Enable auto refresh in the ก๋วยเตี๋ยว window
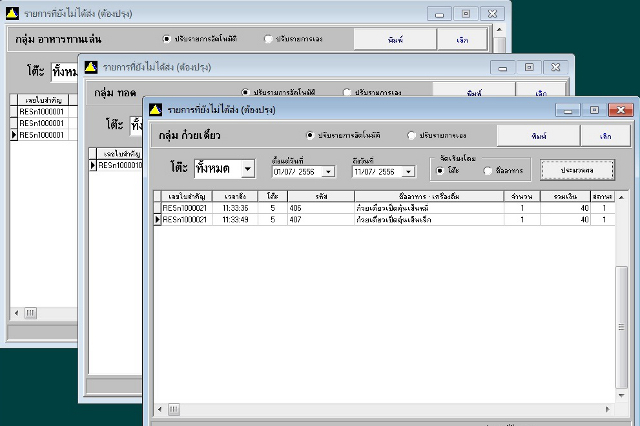Screen dimensions: 640x426 310,135
